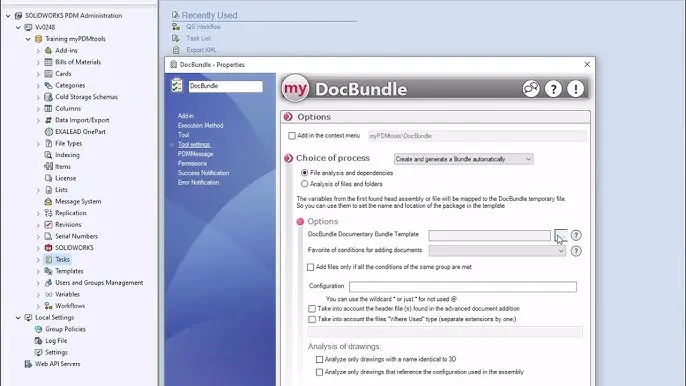
Task: Check Analyze only drawings that reference configuration
Action: pos(319,372)
